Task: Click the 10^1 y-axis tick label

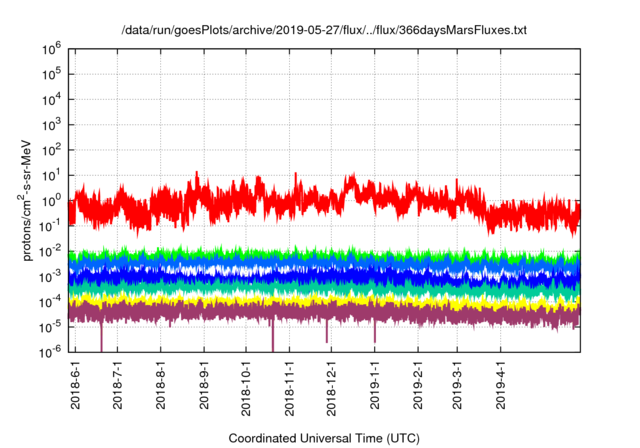Action: click(x=51, y=175)
